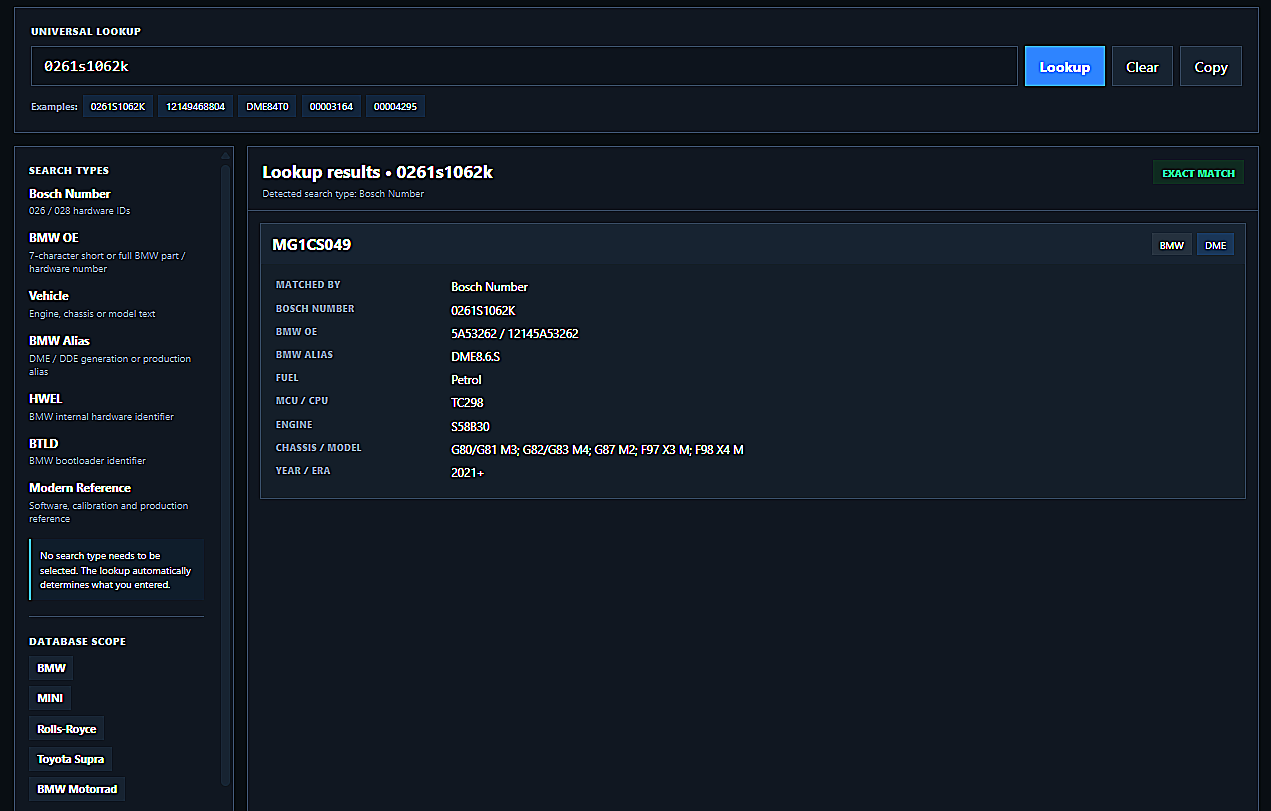Click the chassis list starting G80/G81 M3
The image size is (1271, 811).
[597, 450]
